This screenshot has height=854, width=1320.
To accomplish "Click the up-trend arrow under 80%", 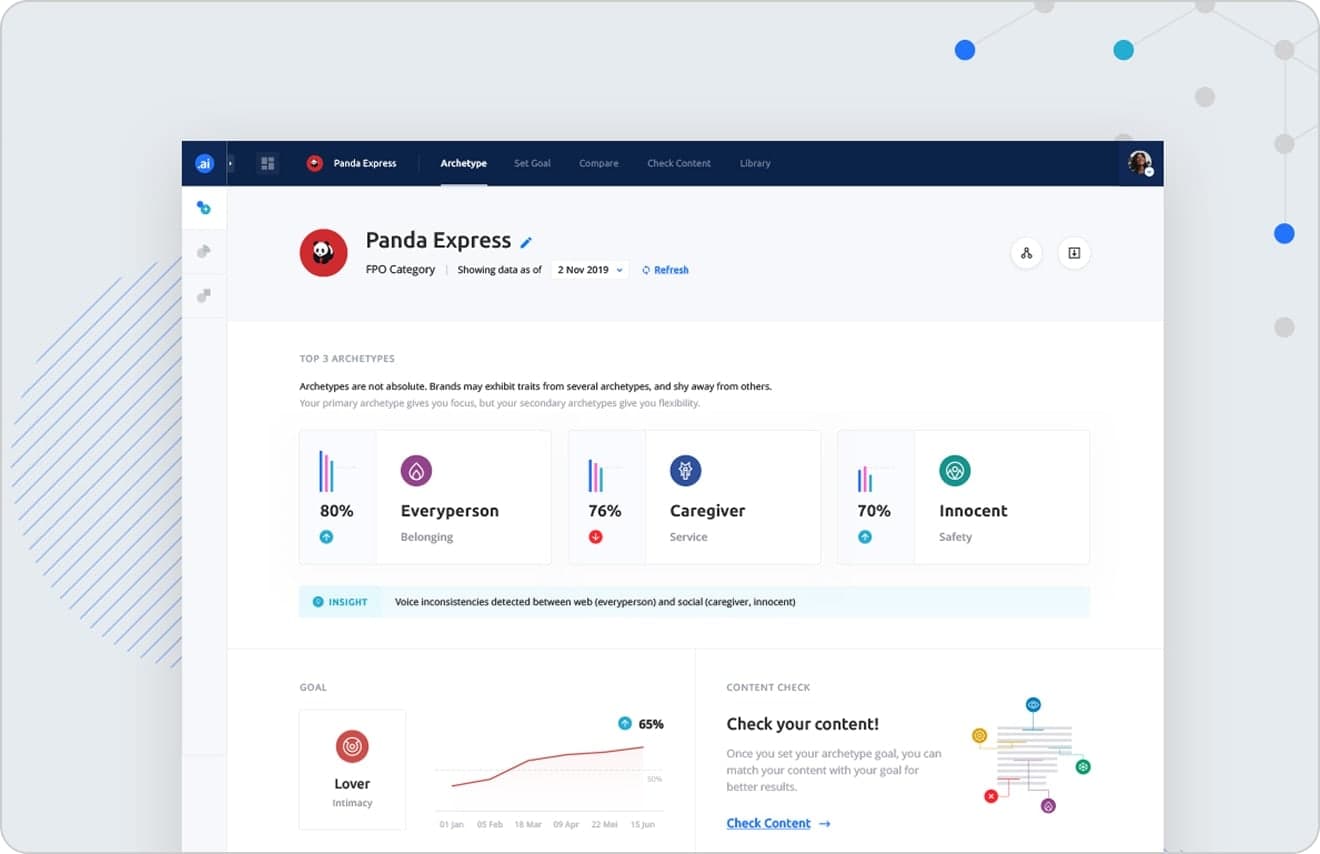I will 326,537.
